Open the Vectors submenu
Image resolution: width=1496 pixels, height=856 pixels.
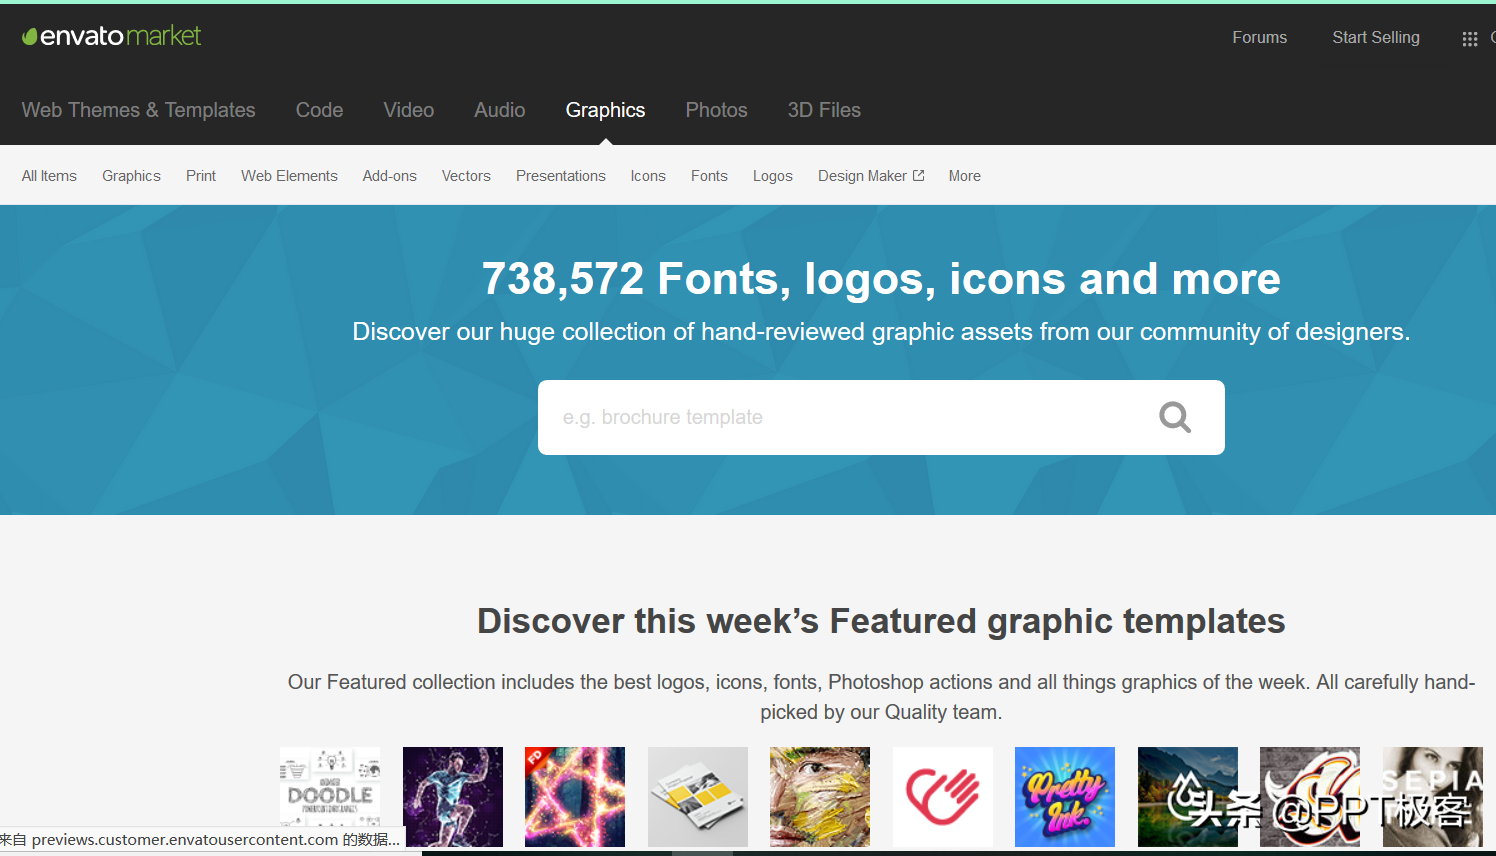466,176
